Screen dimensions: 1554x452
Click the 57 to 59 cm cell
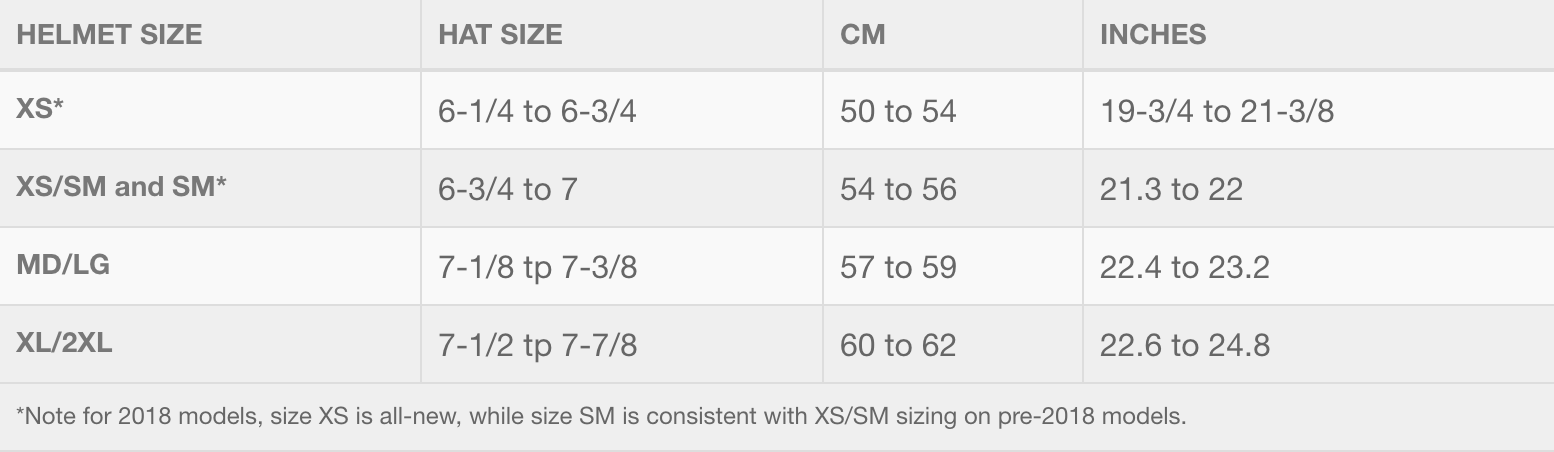(898, 266)
